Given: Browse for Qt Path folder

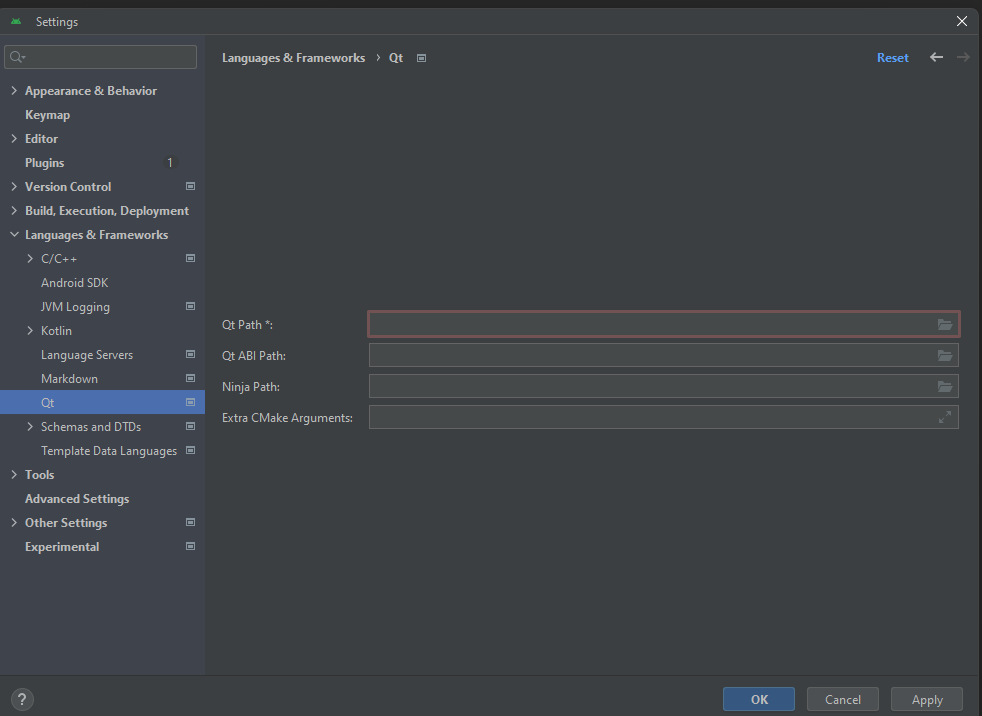Looking at the screenshot, I should pos(945,324).
